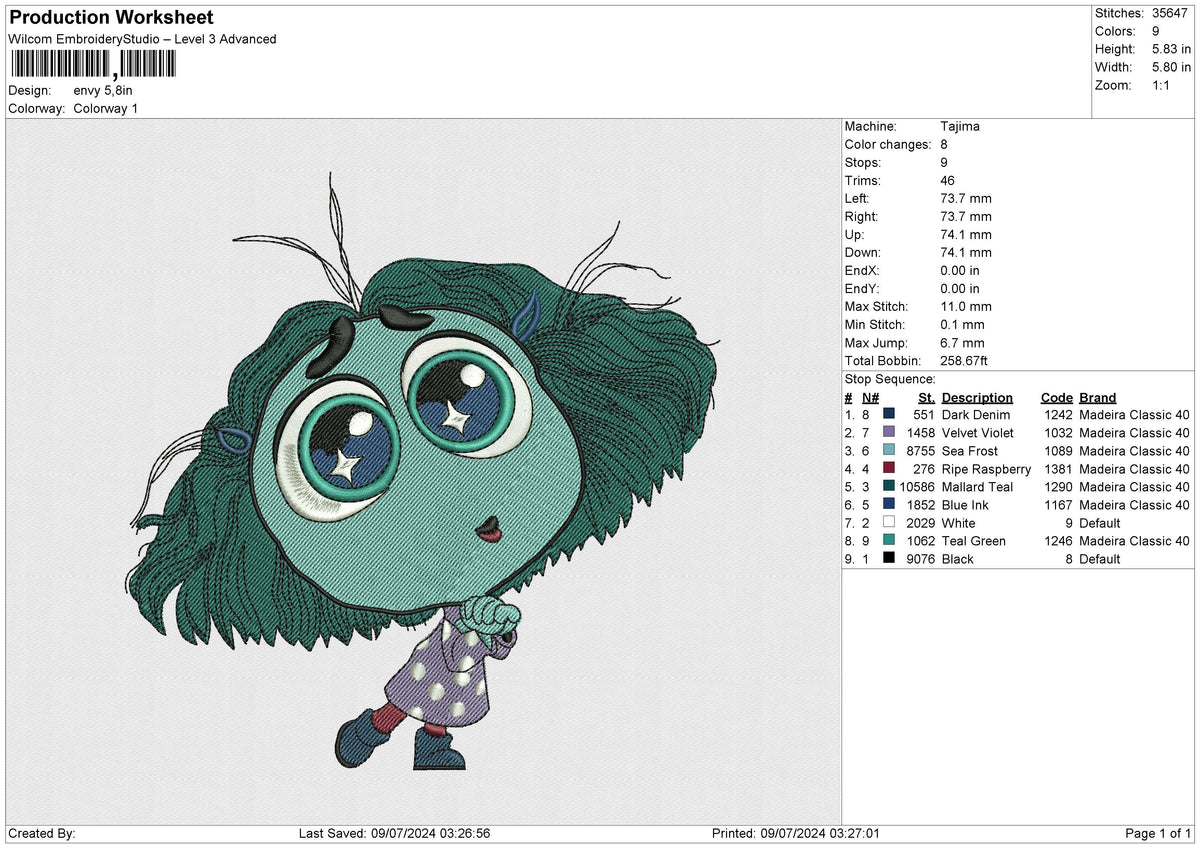Image resolution: width=1200 pixels, height=848 pixels.
Task: Click the 'Page 1 of 1' footer text
Action: pyautogui.click(x=1158, y=834)
